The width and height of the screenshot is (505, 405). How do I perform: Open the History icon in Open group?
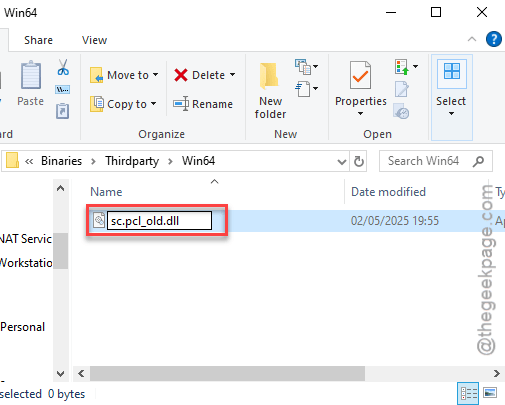(x=401, y=111)
